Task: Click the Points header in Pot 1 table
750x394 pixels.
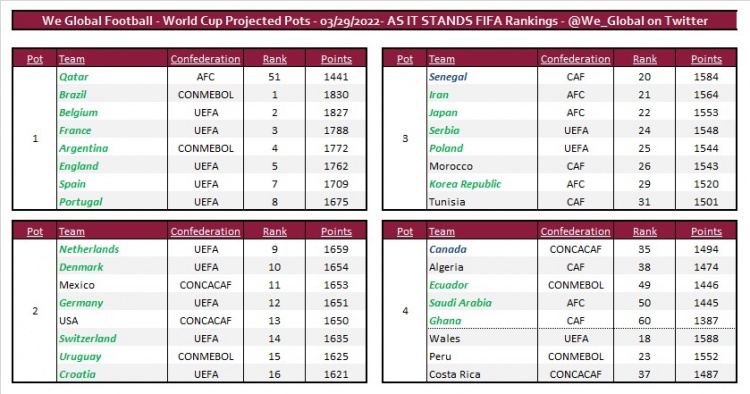Action: 336,59
